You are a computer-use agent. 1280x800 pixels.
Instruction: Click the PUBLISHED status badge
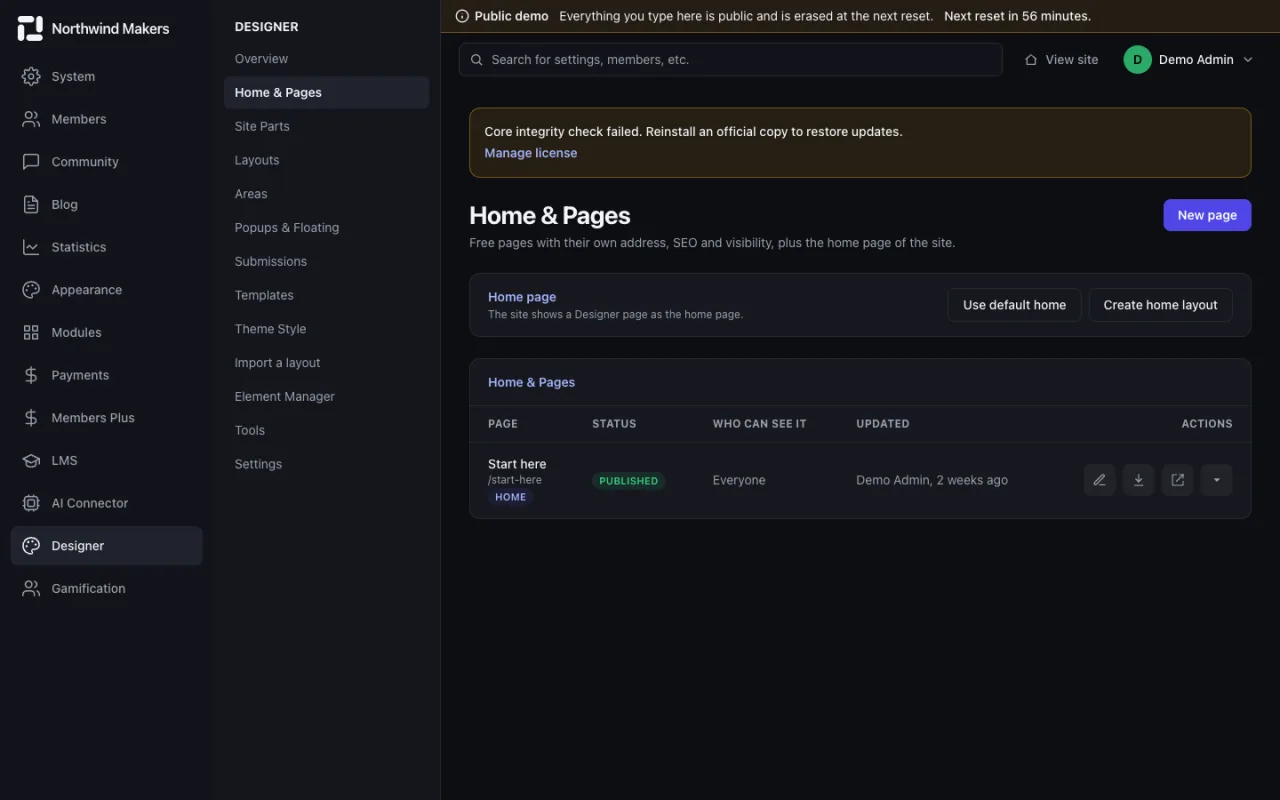pos(628,481)
